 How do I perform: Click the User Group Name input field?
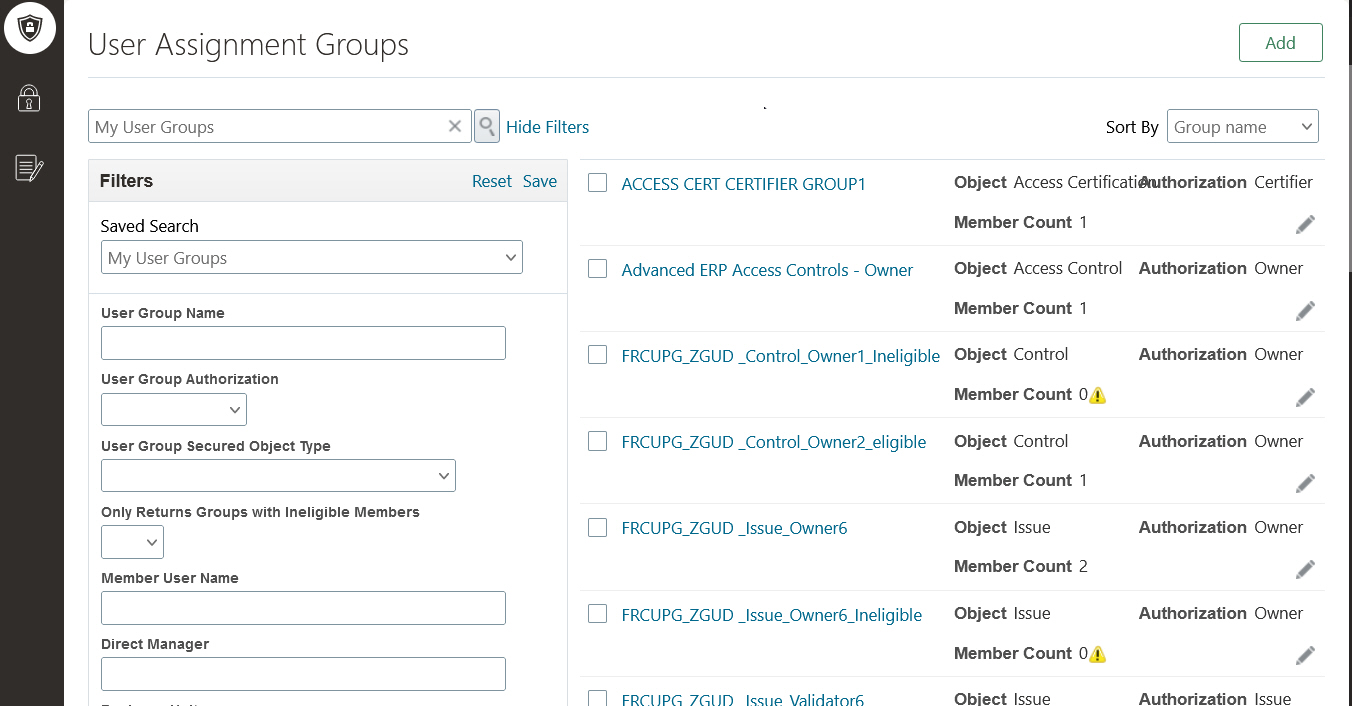(303, 343)
